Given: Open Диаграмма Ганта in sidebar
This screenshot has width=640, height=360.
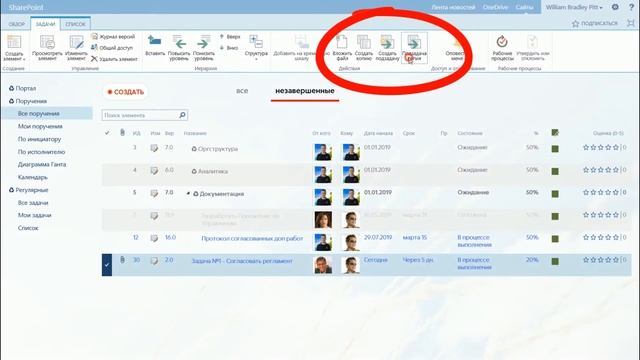Looking at the screenshot, I should click(42, 164).
